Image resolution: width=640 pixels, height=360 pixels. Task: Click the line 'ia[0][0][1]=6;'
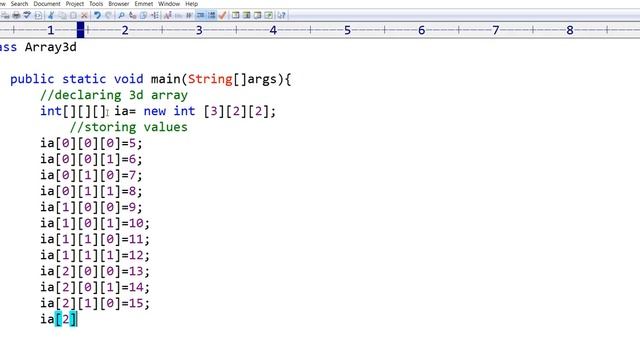tap(91, 159)
